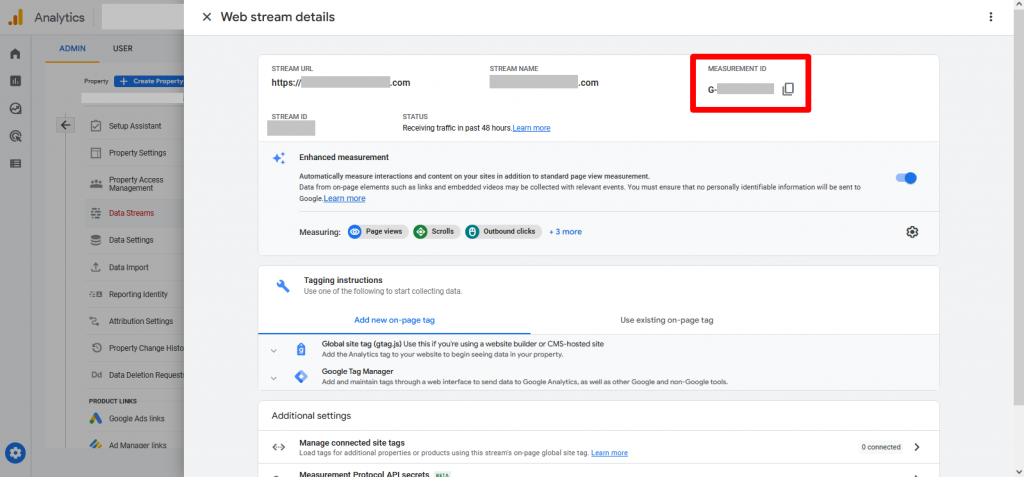This screenshot has width=1024, height=477.
Task: Click the Create Property button
Action: point(150,82)
